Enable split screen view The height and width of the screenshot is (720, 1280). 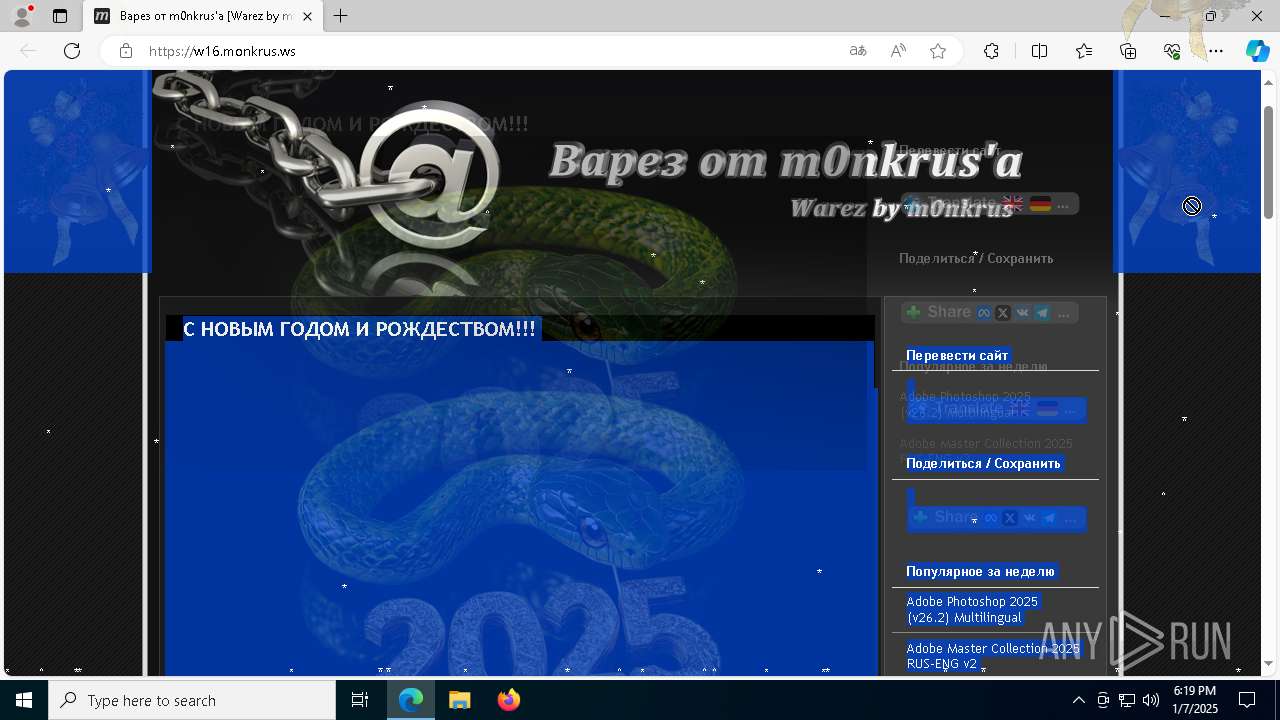click(x=1039, y=51)
